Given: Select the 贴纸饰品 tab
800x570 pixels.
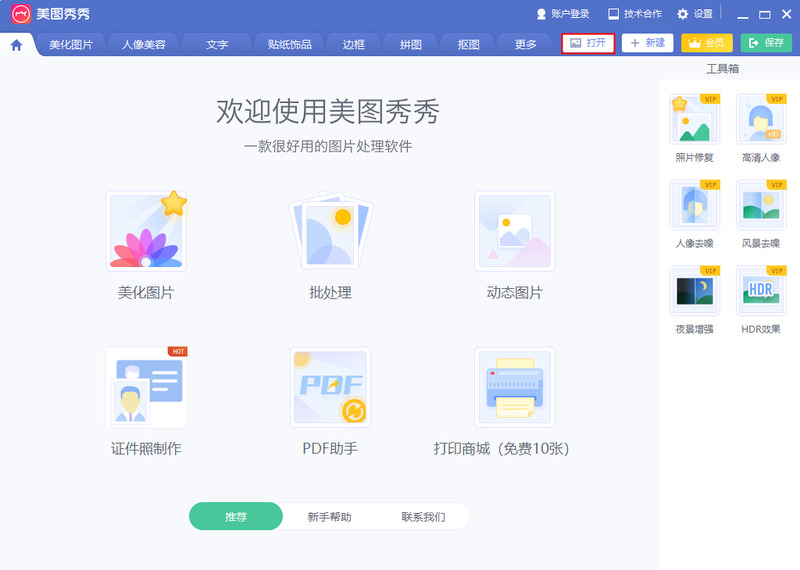Looking at the screenshot, I should click(289, 44).
